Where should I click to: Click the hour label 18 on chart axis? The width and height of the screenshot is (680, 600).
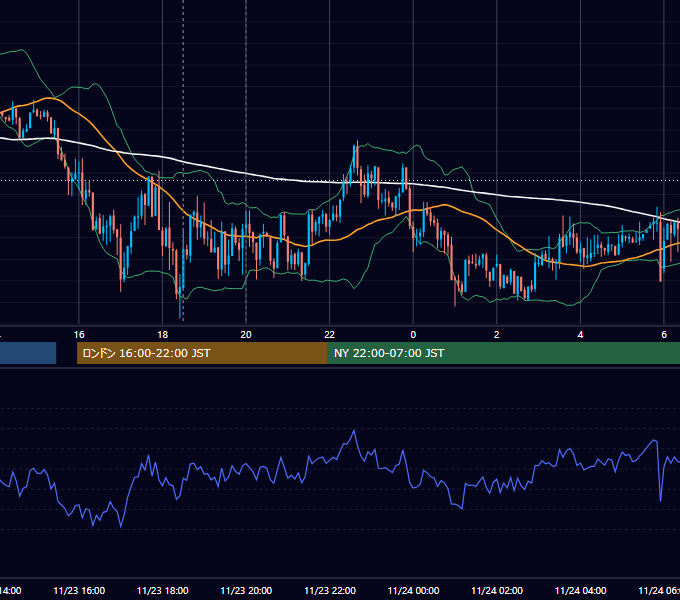pos(162,335)
